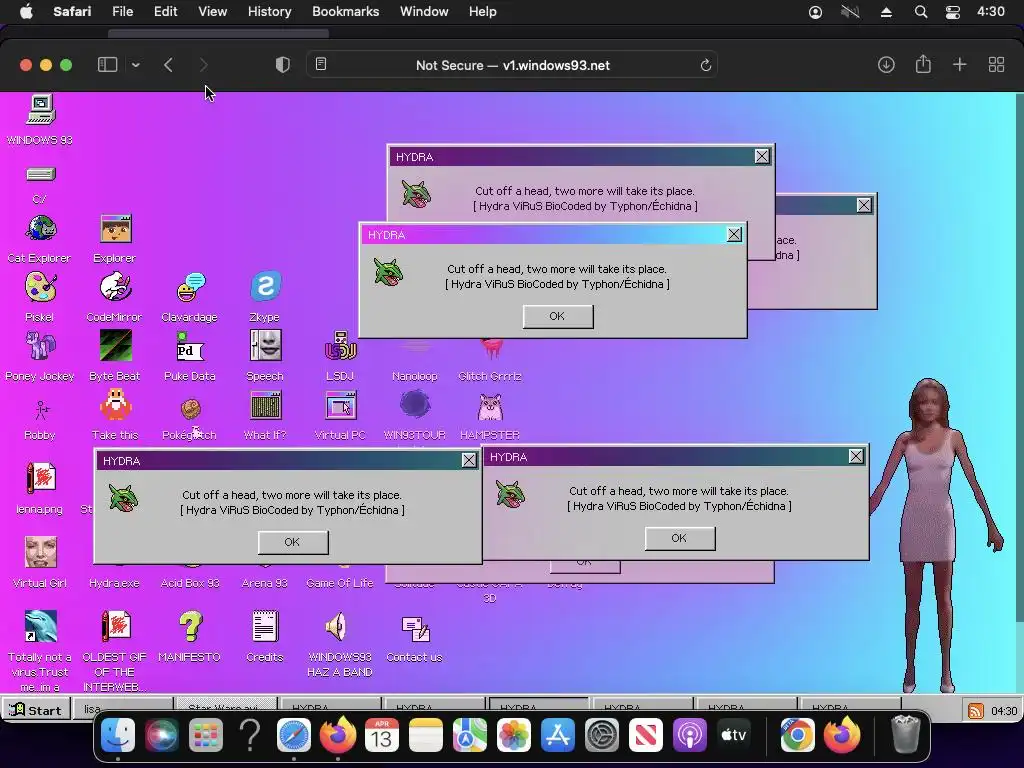Select the Star Wars taskbar item
The image size is (1024, 768).
(226, 709)
